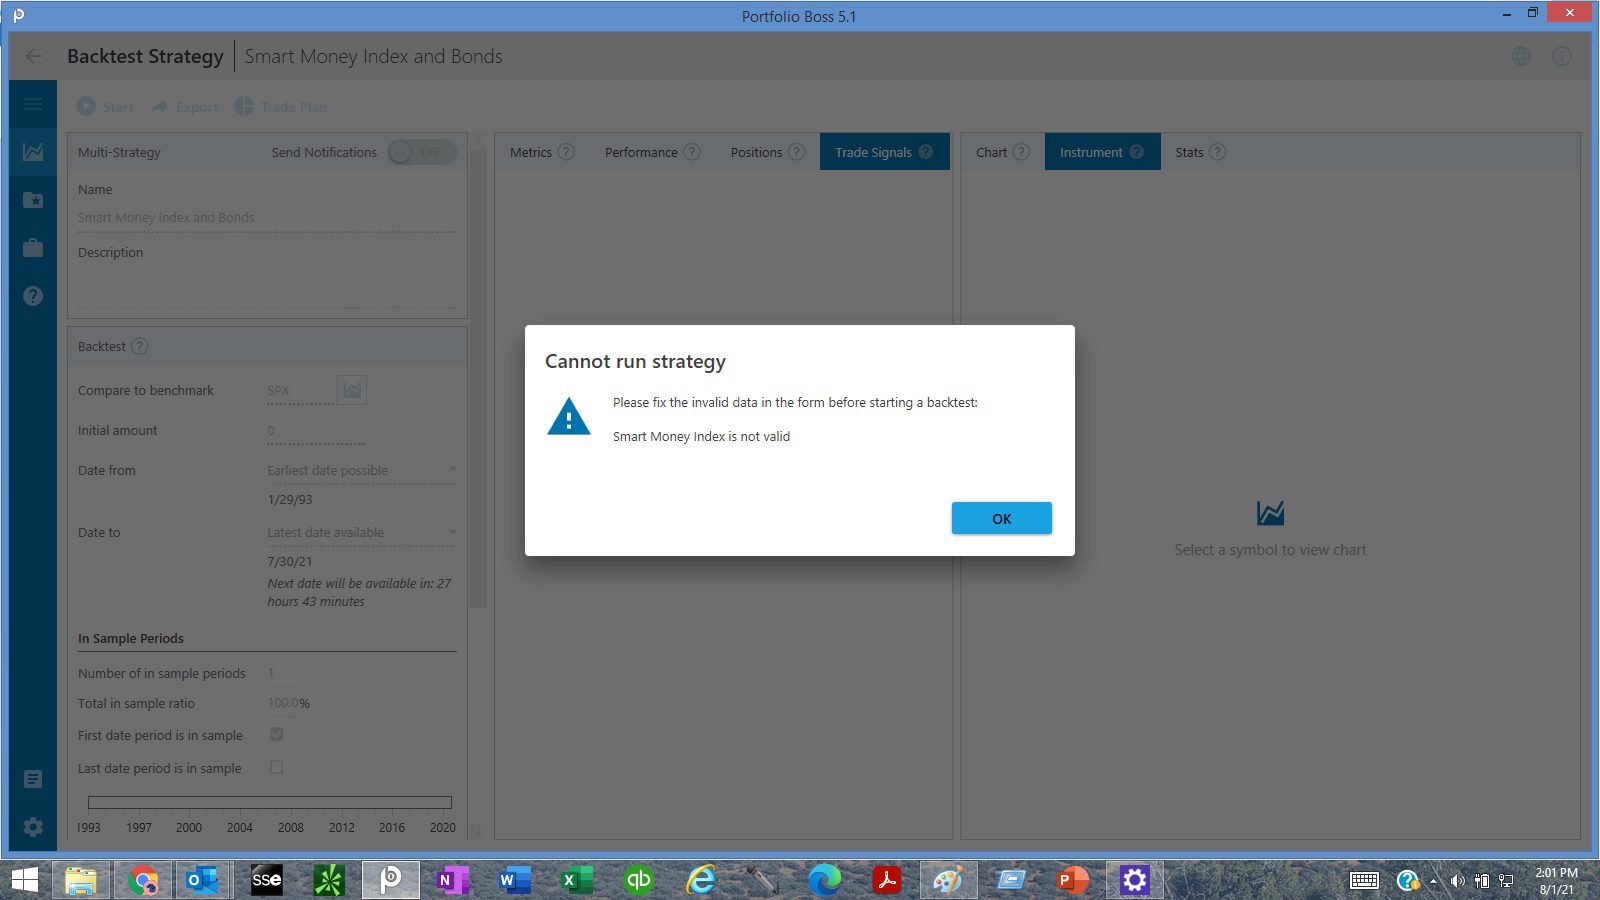Screen dimensions: 1600x900
Task: Click the in-sample periods timeline bar
Action: click(269, 802)
